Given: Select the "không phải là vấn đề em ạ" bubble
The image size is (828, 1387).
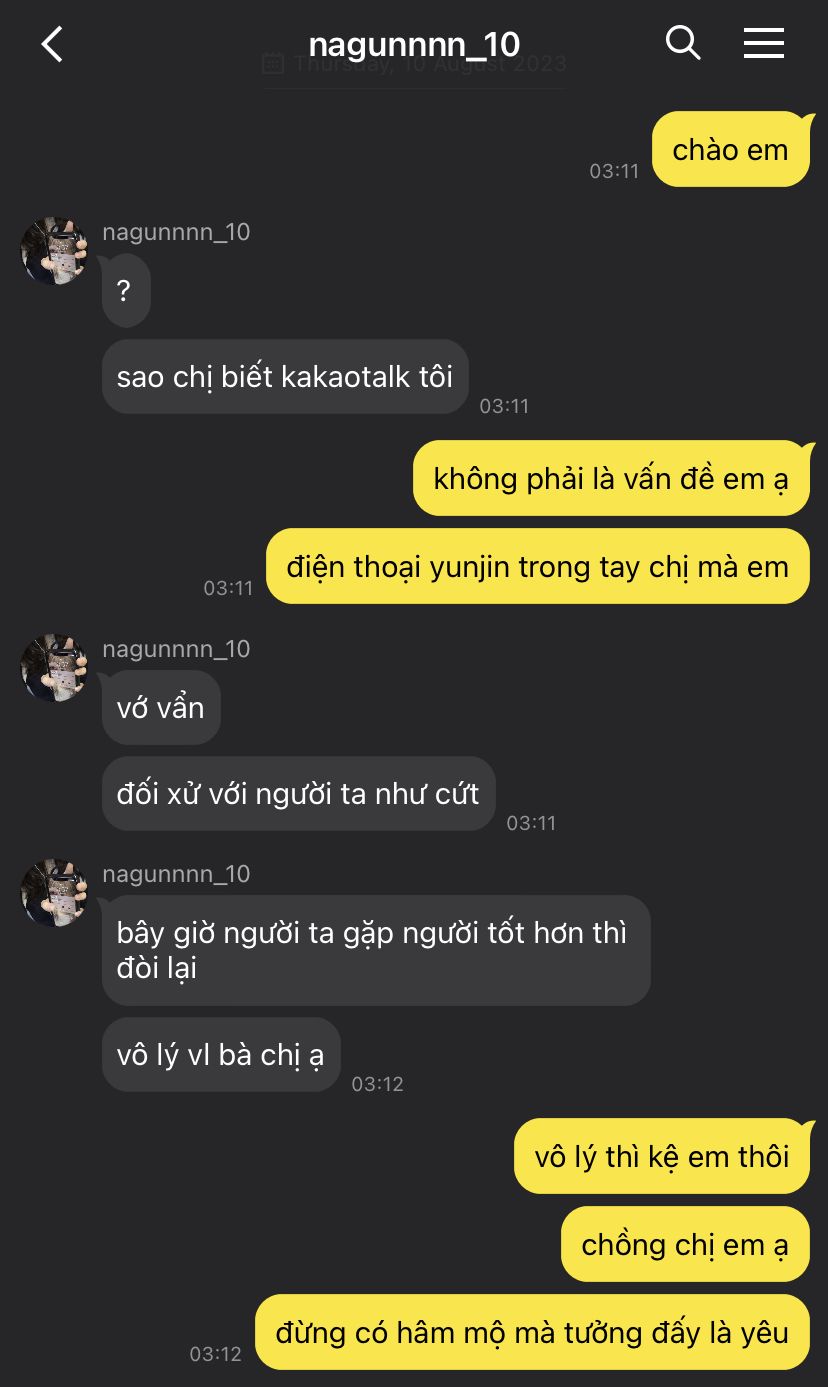Looking at the screenshot, I should 611,478.
